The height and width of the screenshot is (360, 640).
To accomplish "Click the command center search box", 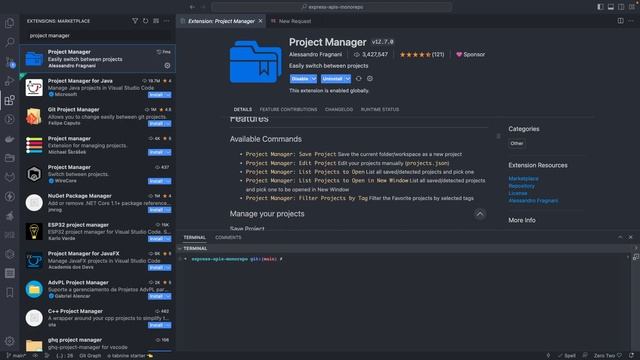I will 331,7.
